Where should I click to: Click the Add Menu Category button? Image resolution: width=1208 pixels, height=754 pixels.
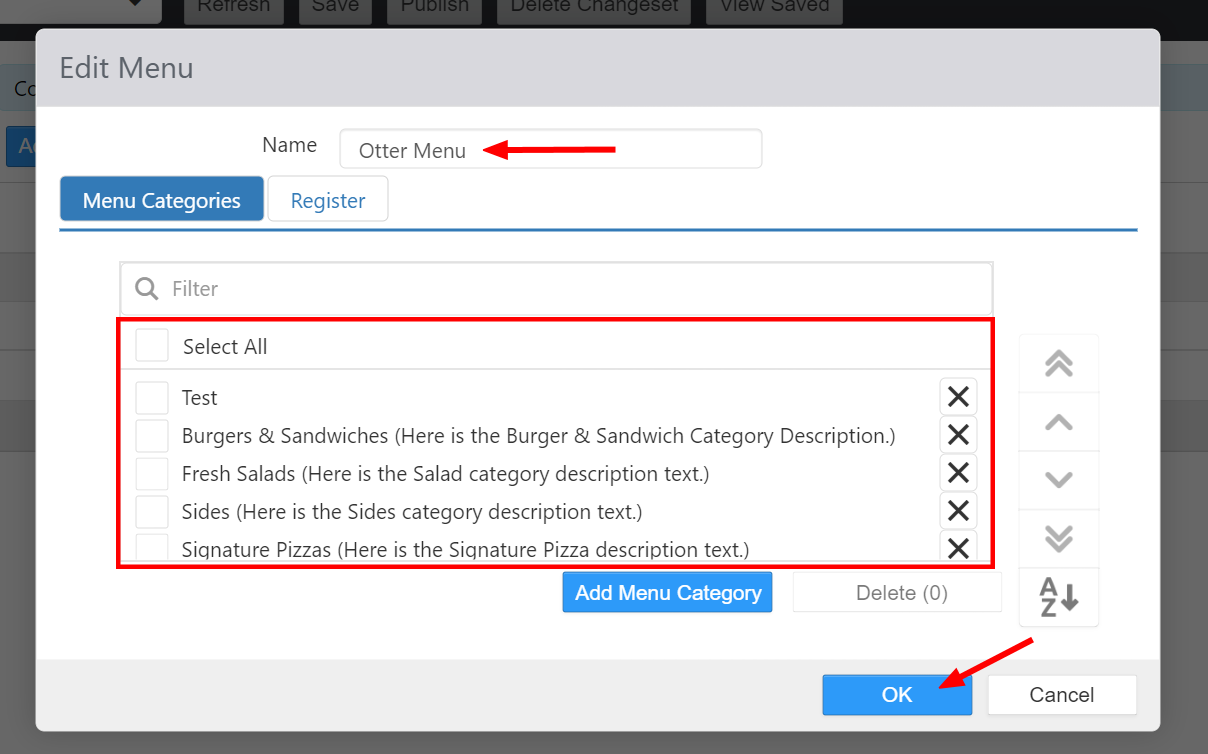click(x=667, y=593)
